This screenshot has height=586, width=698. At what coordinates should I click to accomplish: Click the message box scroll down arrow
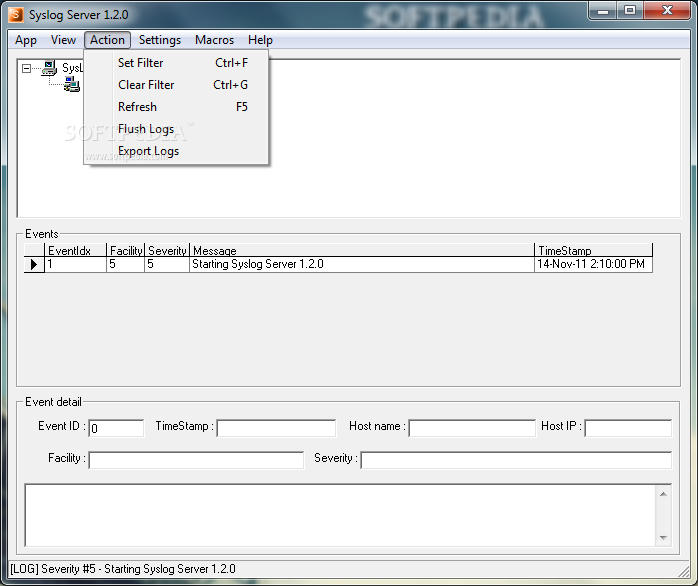[x=663, y=537]
